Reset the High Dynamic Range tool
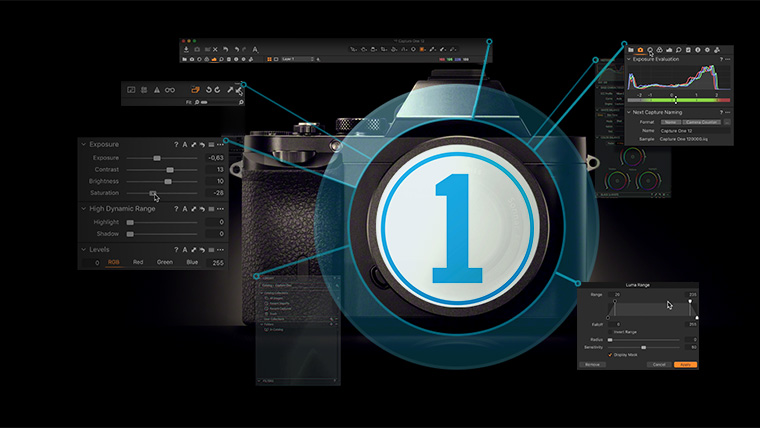The width and height of the screenshot is (760, 428). click(x=202, y=209)
